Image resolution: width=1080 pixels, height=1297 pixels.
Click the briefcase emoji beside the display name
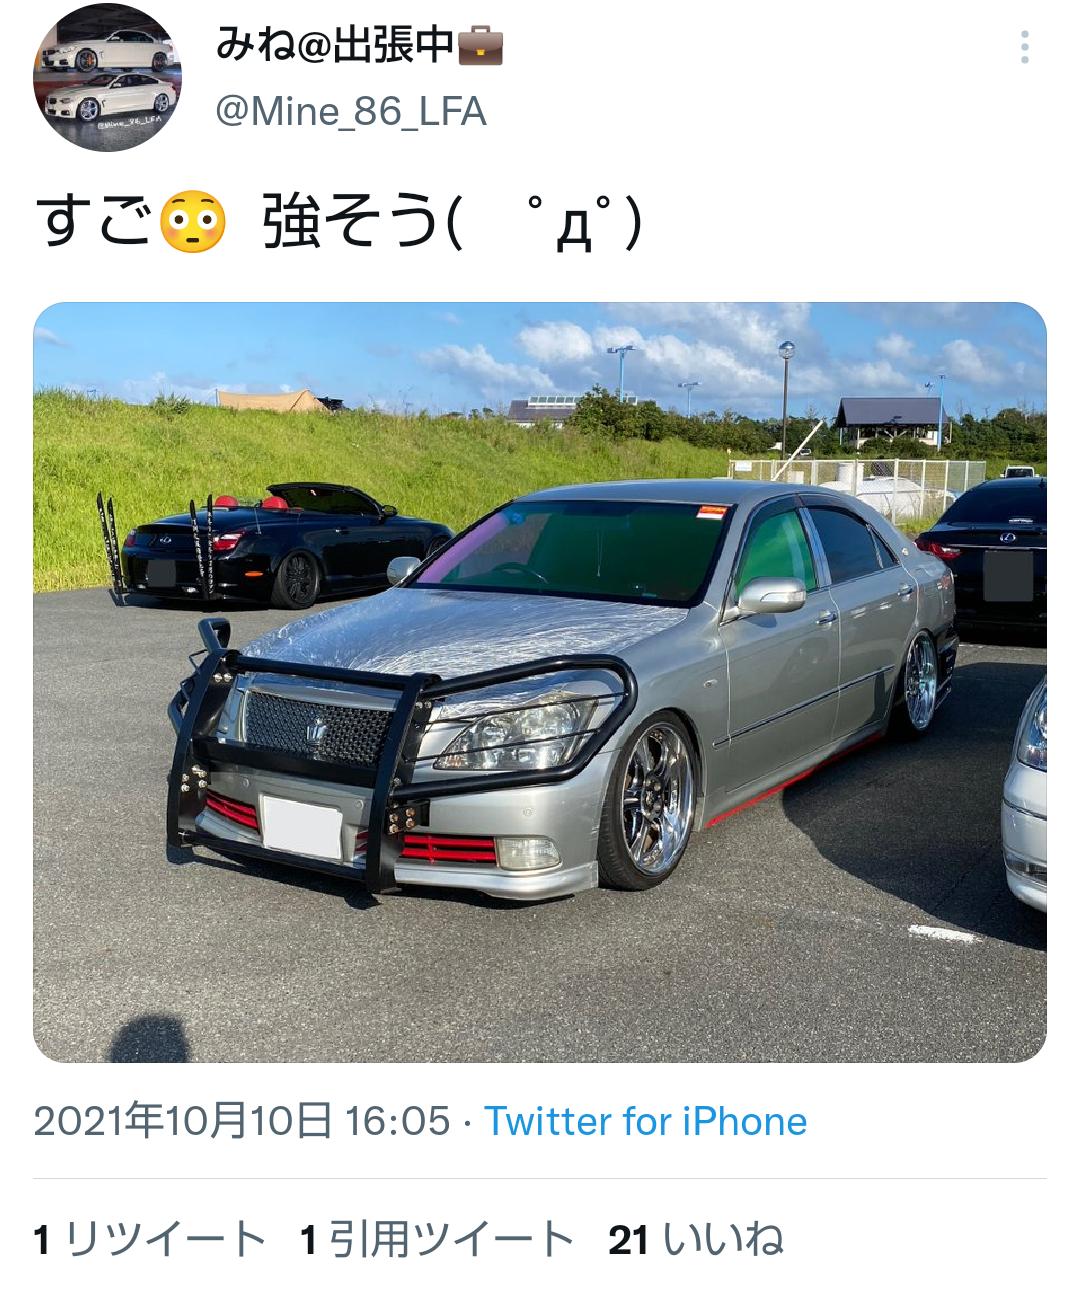(481, 45)
